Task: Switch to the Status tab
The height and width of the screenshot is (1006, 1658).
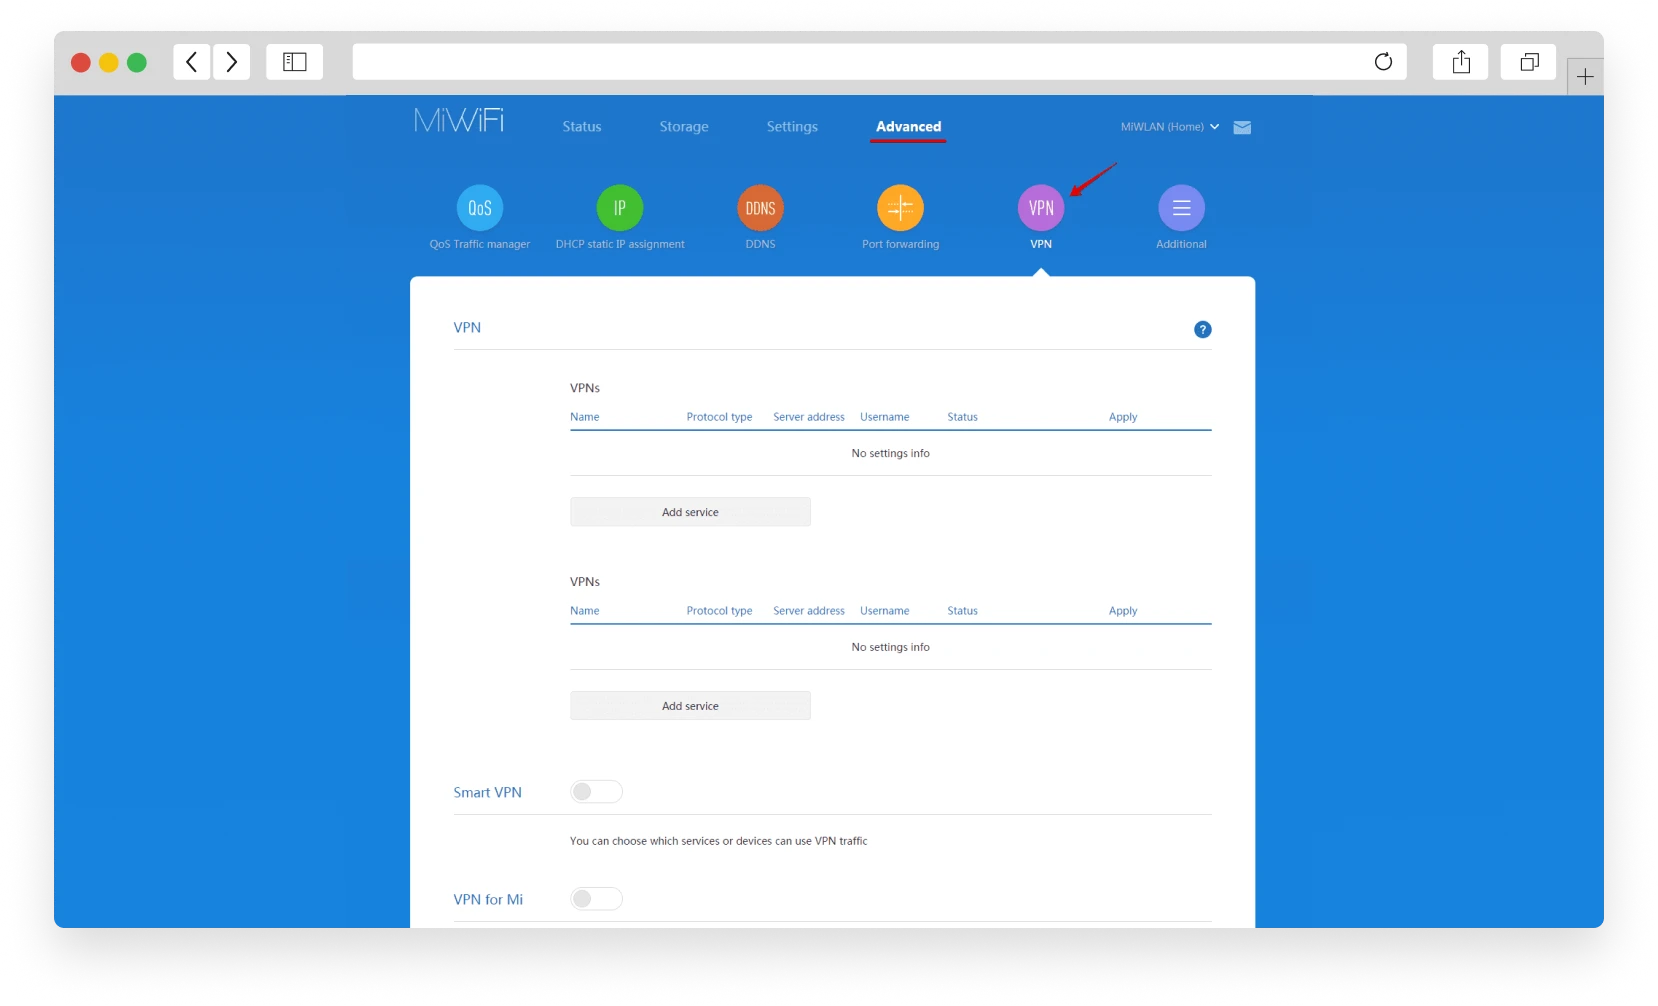Action: point(582,127)
